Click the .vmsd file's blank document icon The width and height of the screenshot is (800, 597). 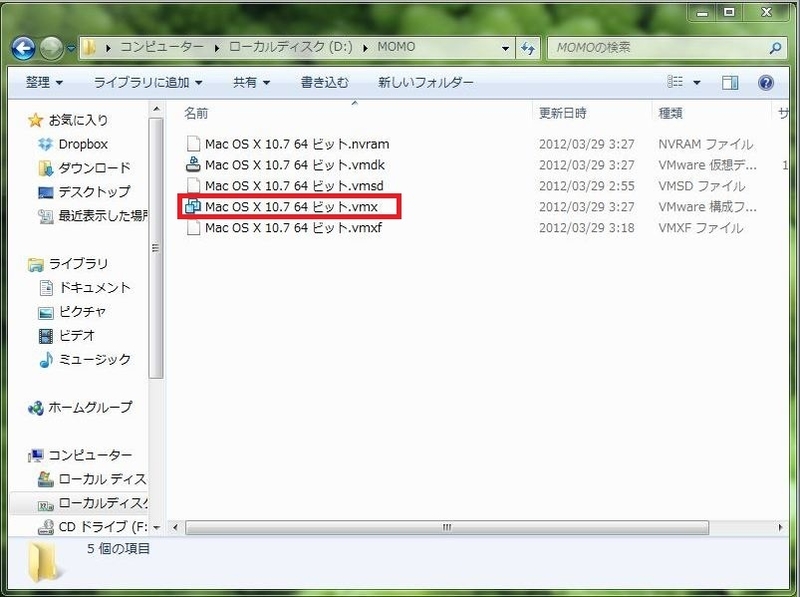coord(193,186)
